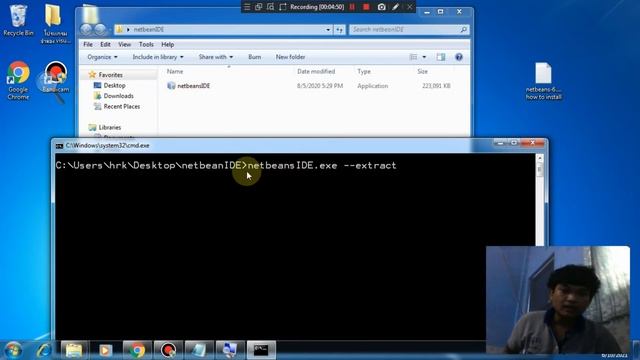Click the rectangle-area icon in recording bar

click(282, 7)
